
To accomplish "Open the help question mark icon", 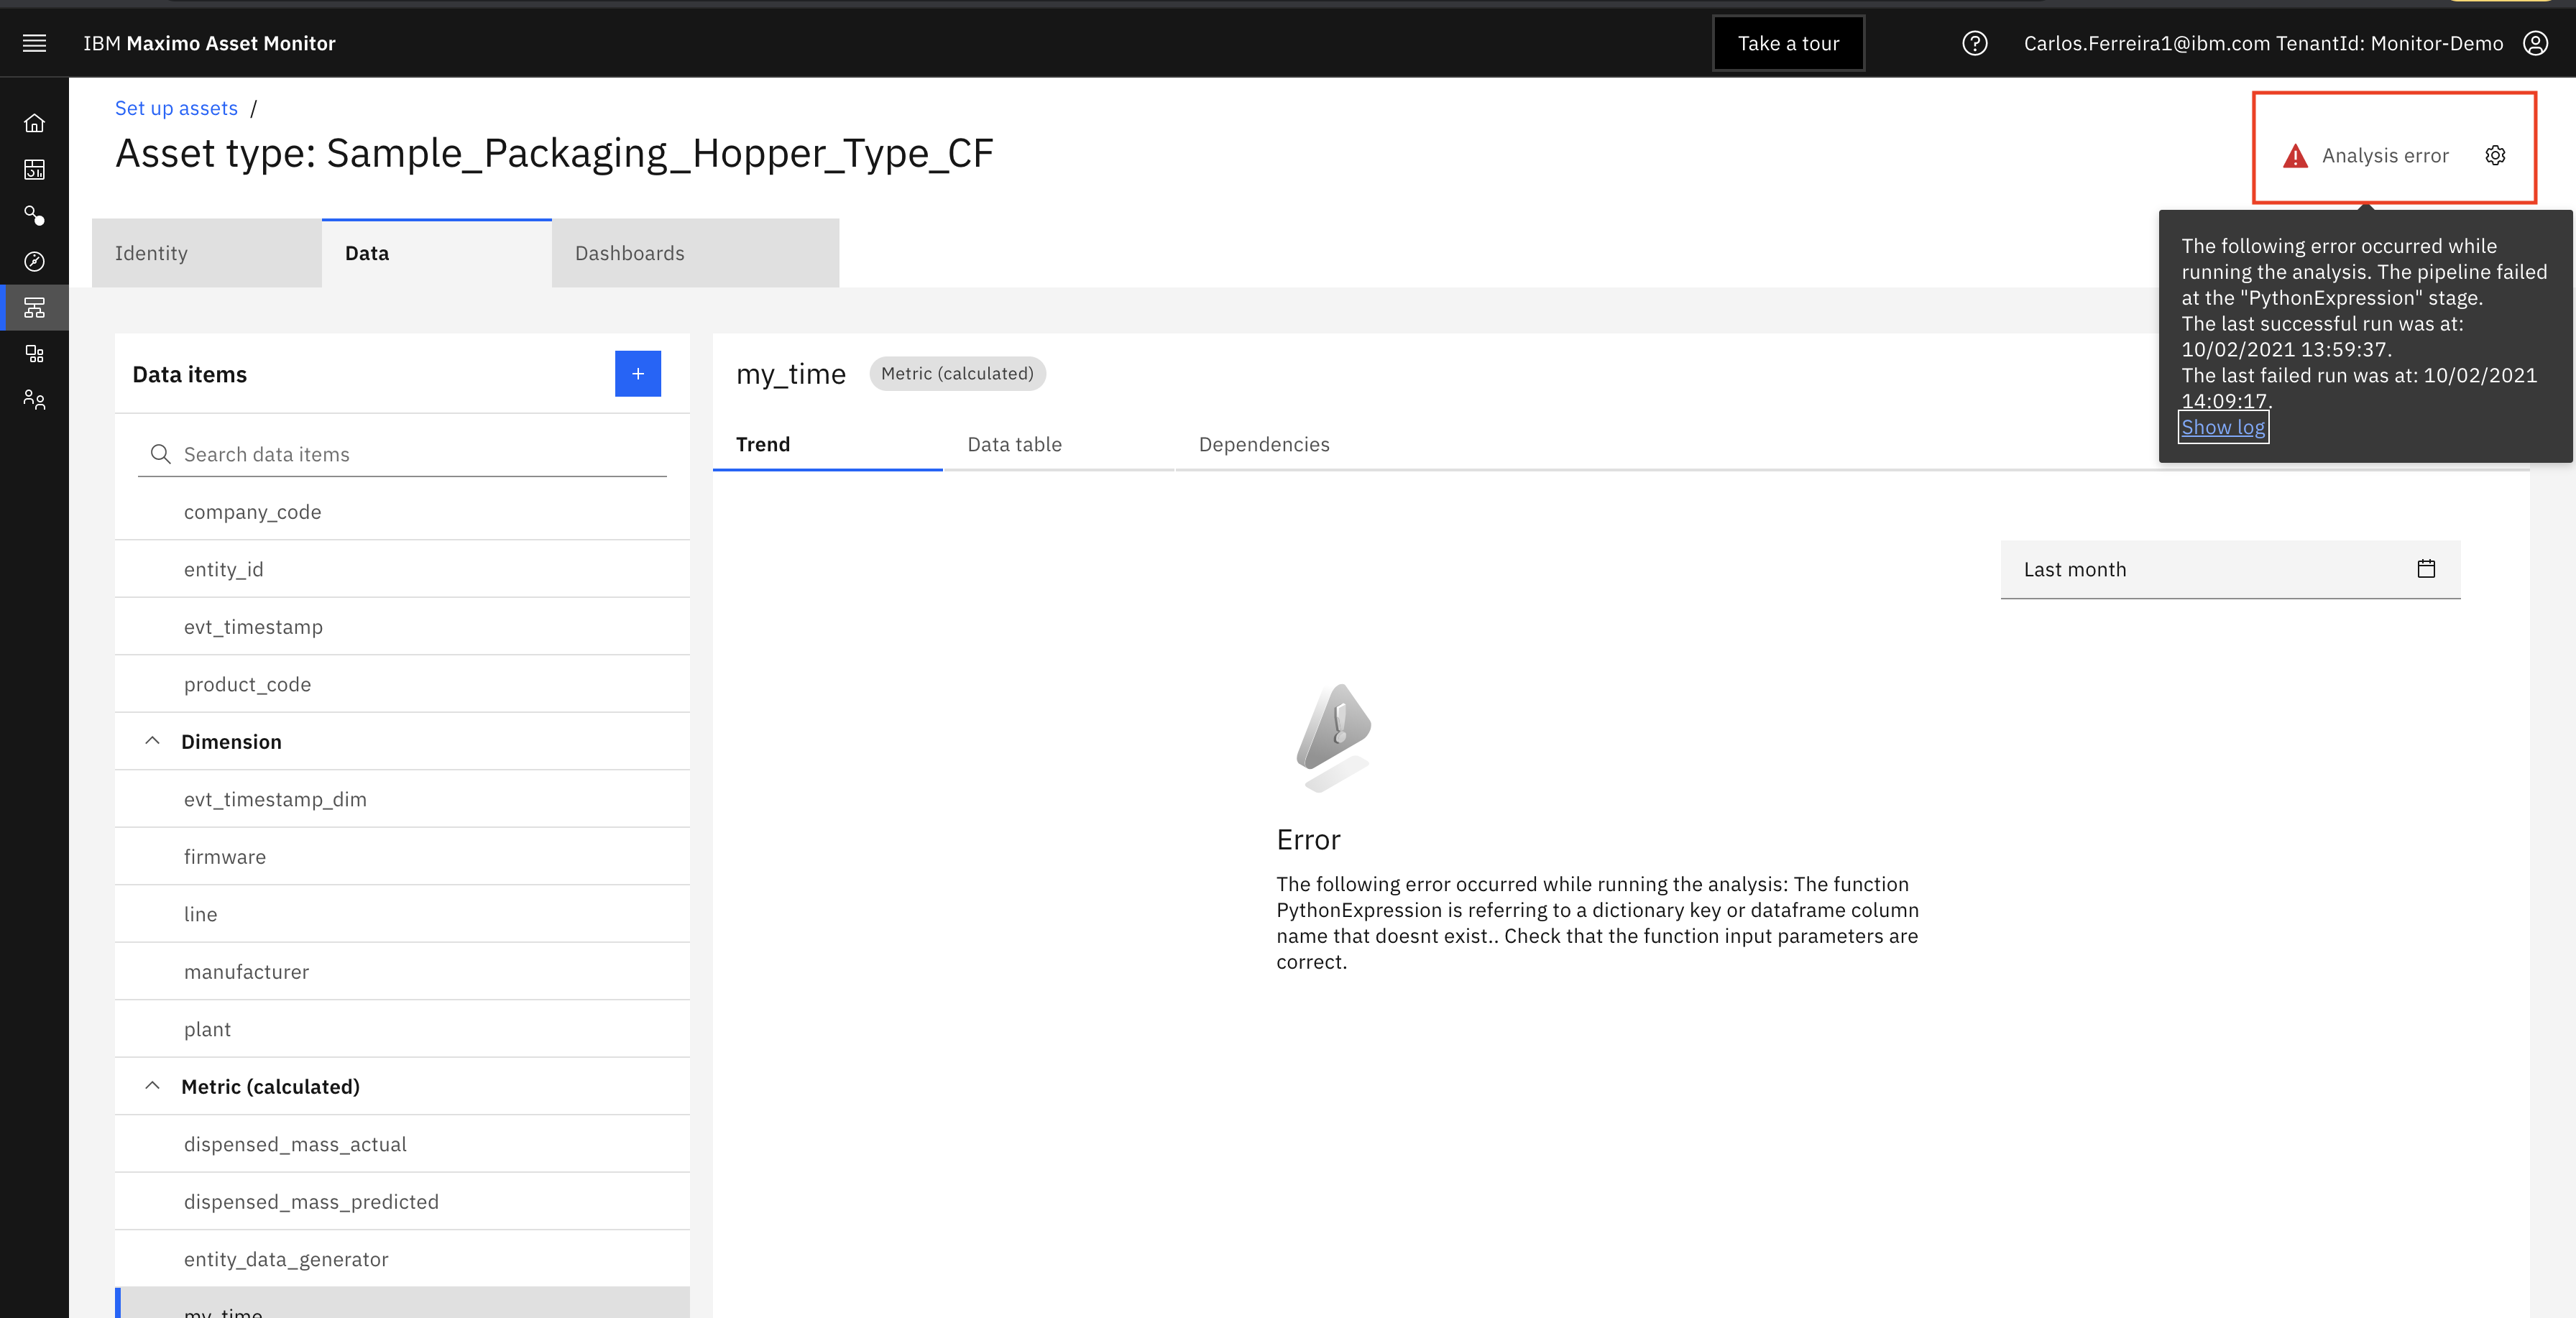I will (1974, 43).
